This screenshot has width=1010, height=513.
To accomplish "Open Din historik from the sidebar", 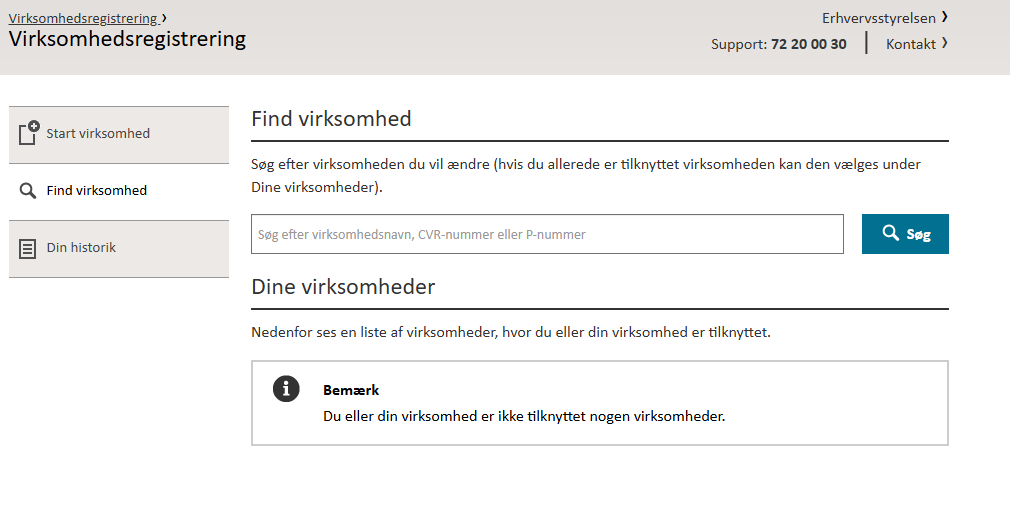I will point(119,249).
